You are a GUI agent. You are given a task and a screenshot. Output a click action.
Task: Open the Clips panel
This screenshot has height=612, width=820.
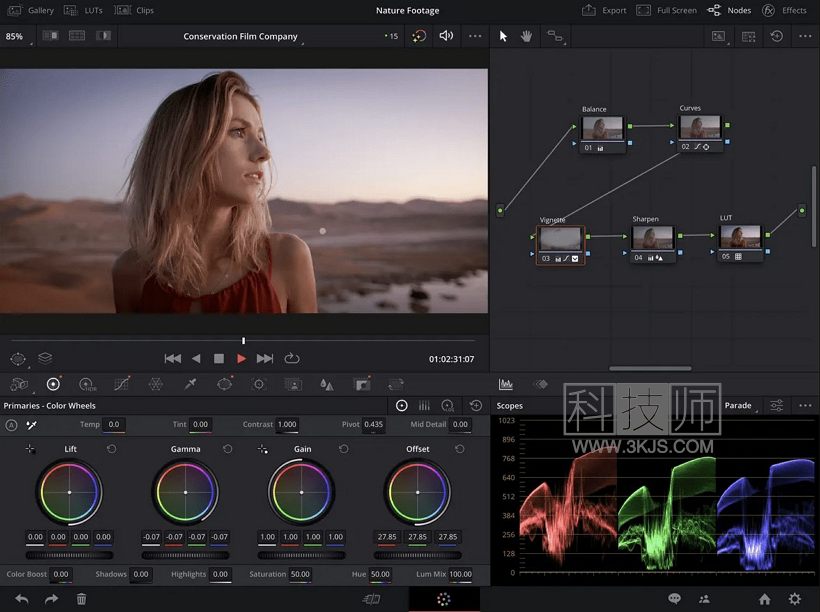pyautogui.click(x=134, y=10)
